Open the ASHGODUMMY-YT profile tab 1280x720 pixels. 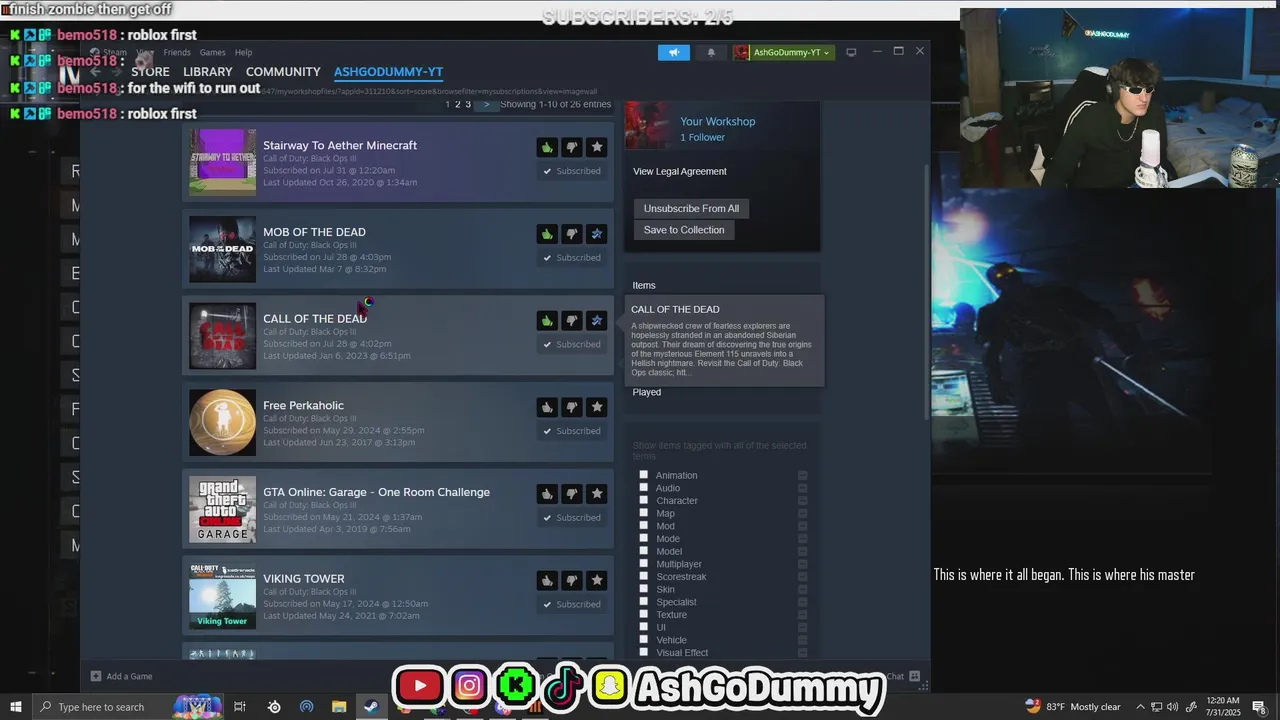coord(388,72)
